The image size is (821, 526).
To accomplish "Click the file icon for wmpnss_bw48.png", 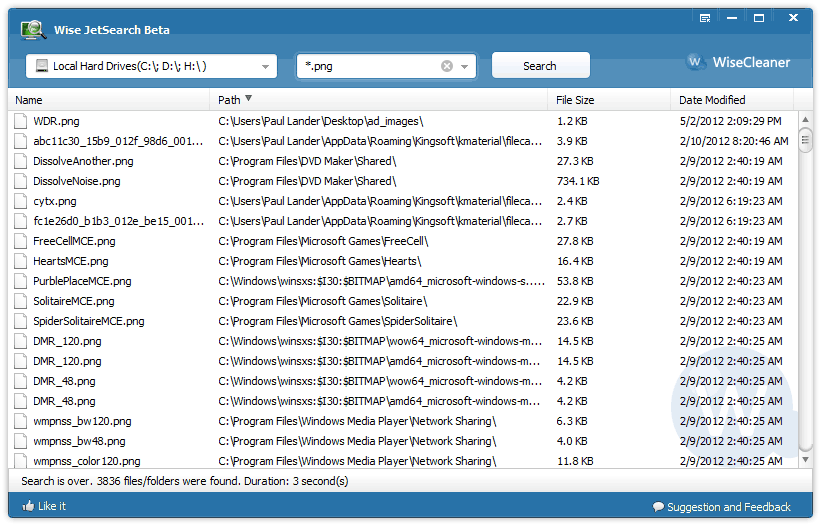I will coord(20,441).
